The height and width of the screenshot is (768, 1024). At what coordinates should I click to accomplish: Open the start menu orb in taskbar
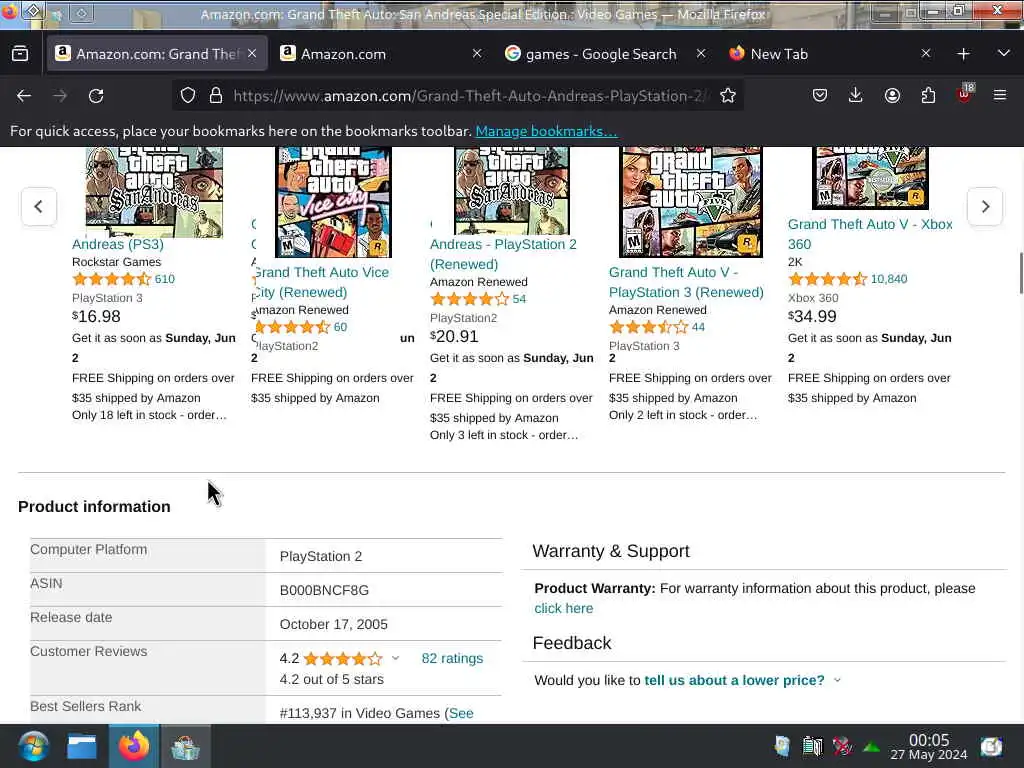pos(33,746)
